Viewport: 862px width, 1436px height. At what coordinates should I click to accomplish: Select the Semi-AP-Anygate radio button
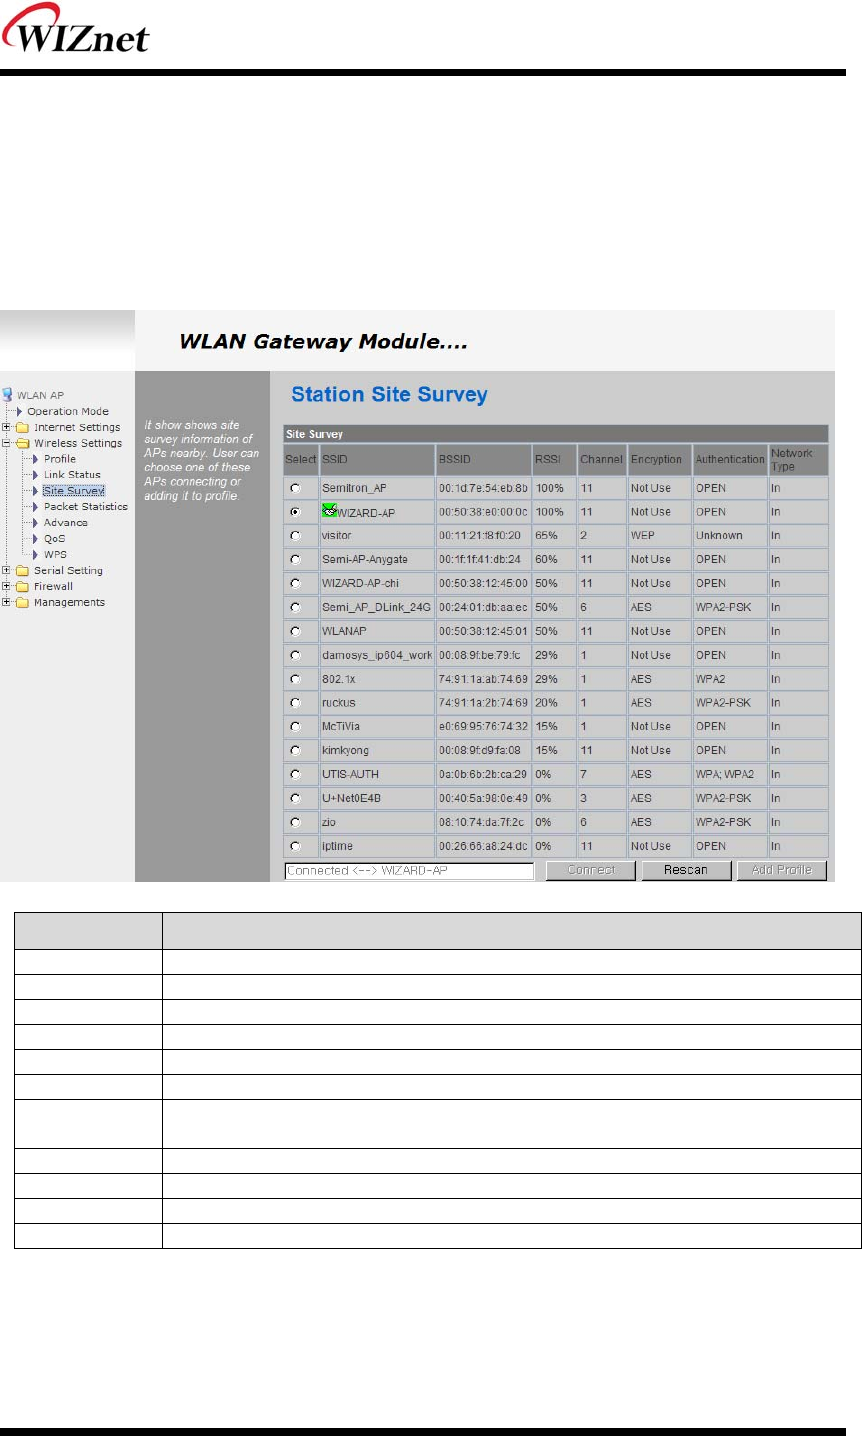click(x=295, y=559)
